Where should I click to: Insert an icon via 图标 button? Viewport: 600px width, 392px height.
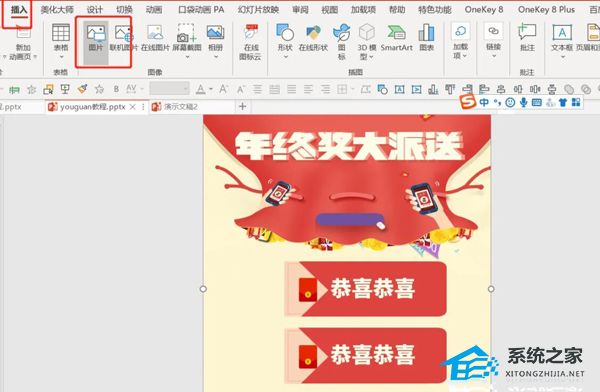(x=342, y=41)
